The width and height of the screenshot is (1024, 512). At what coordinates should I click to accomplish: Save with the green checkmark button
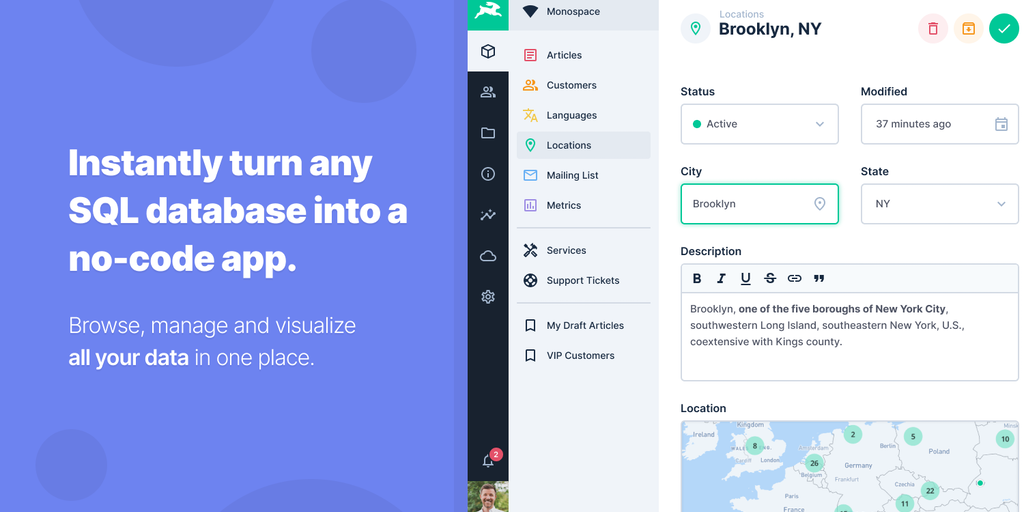[1004, 29]
